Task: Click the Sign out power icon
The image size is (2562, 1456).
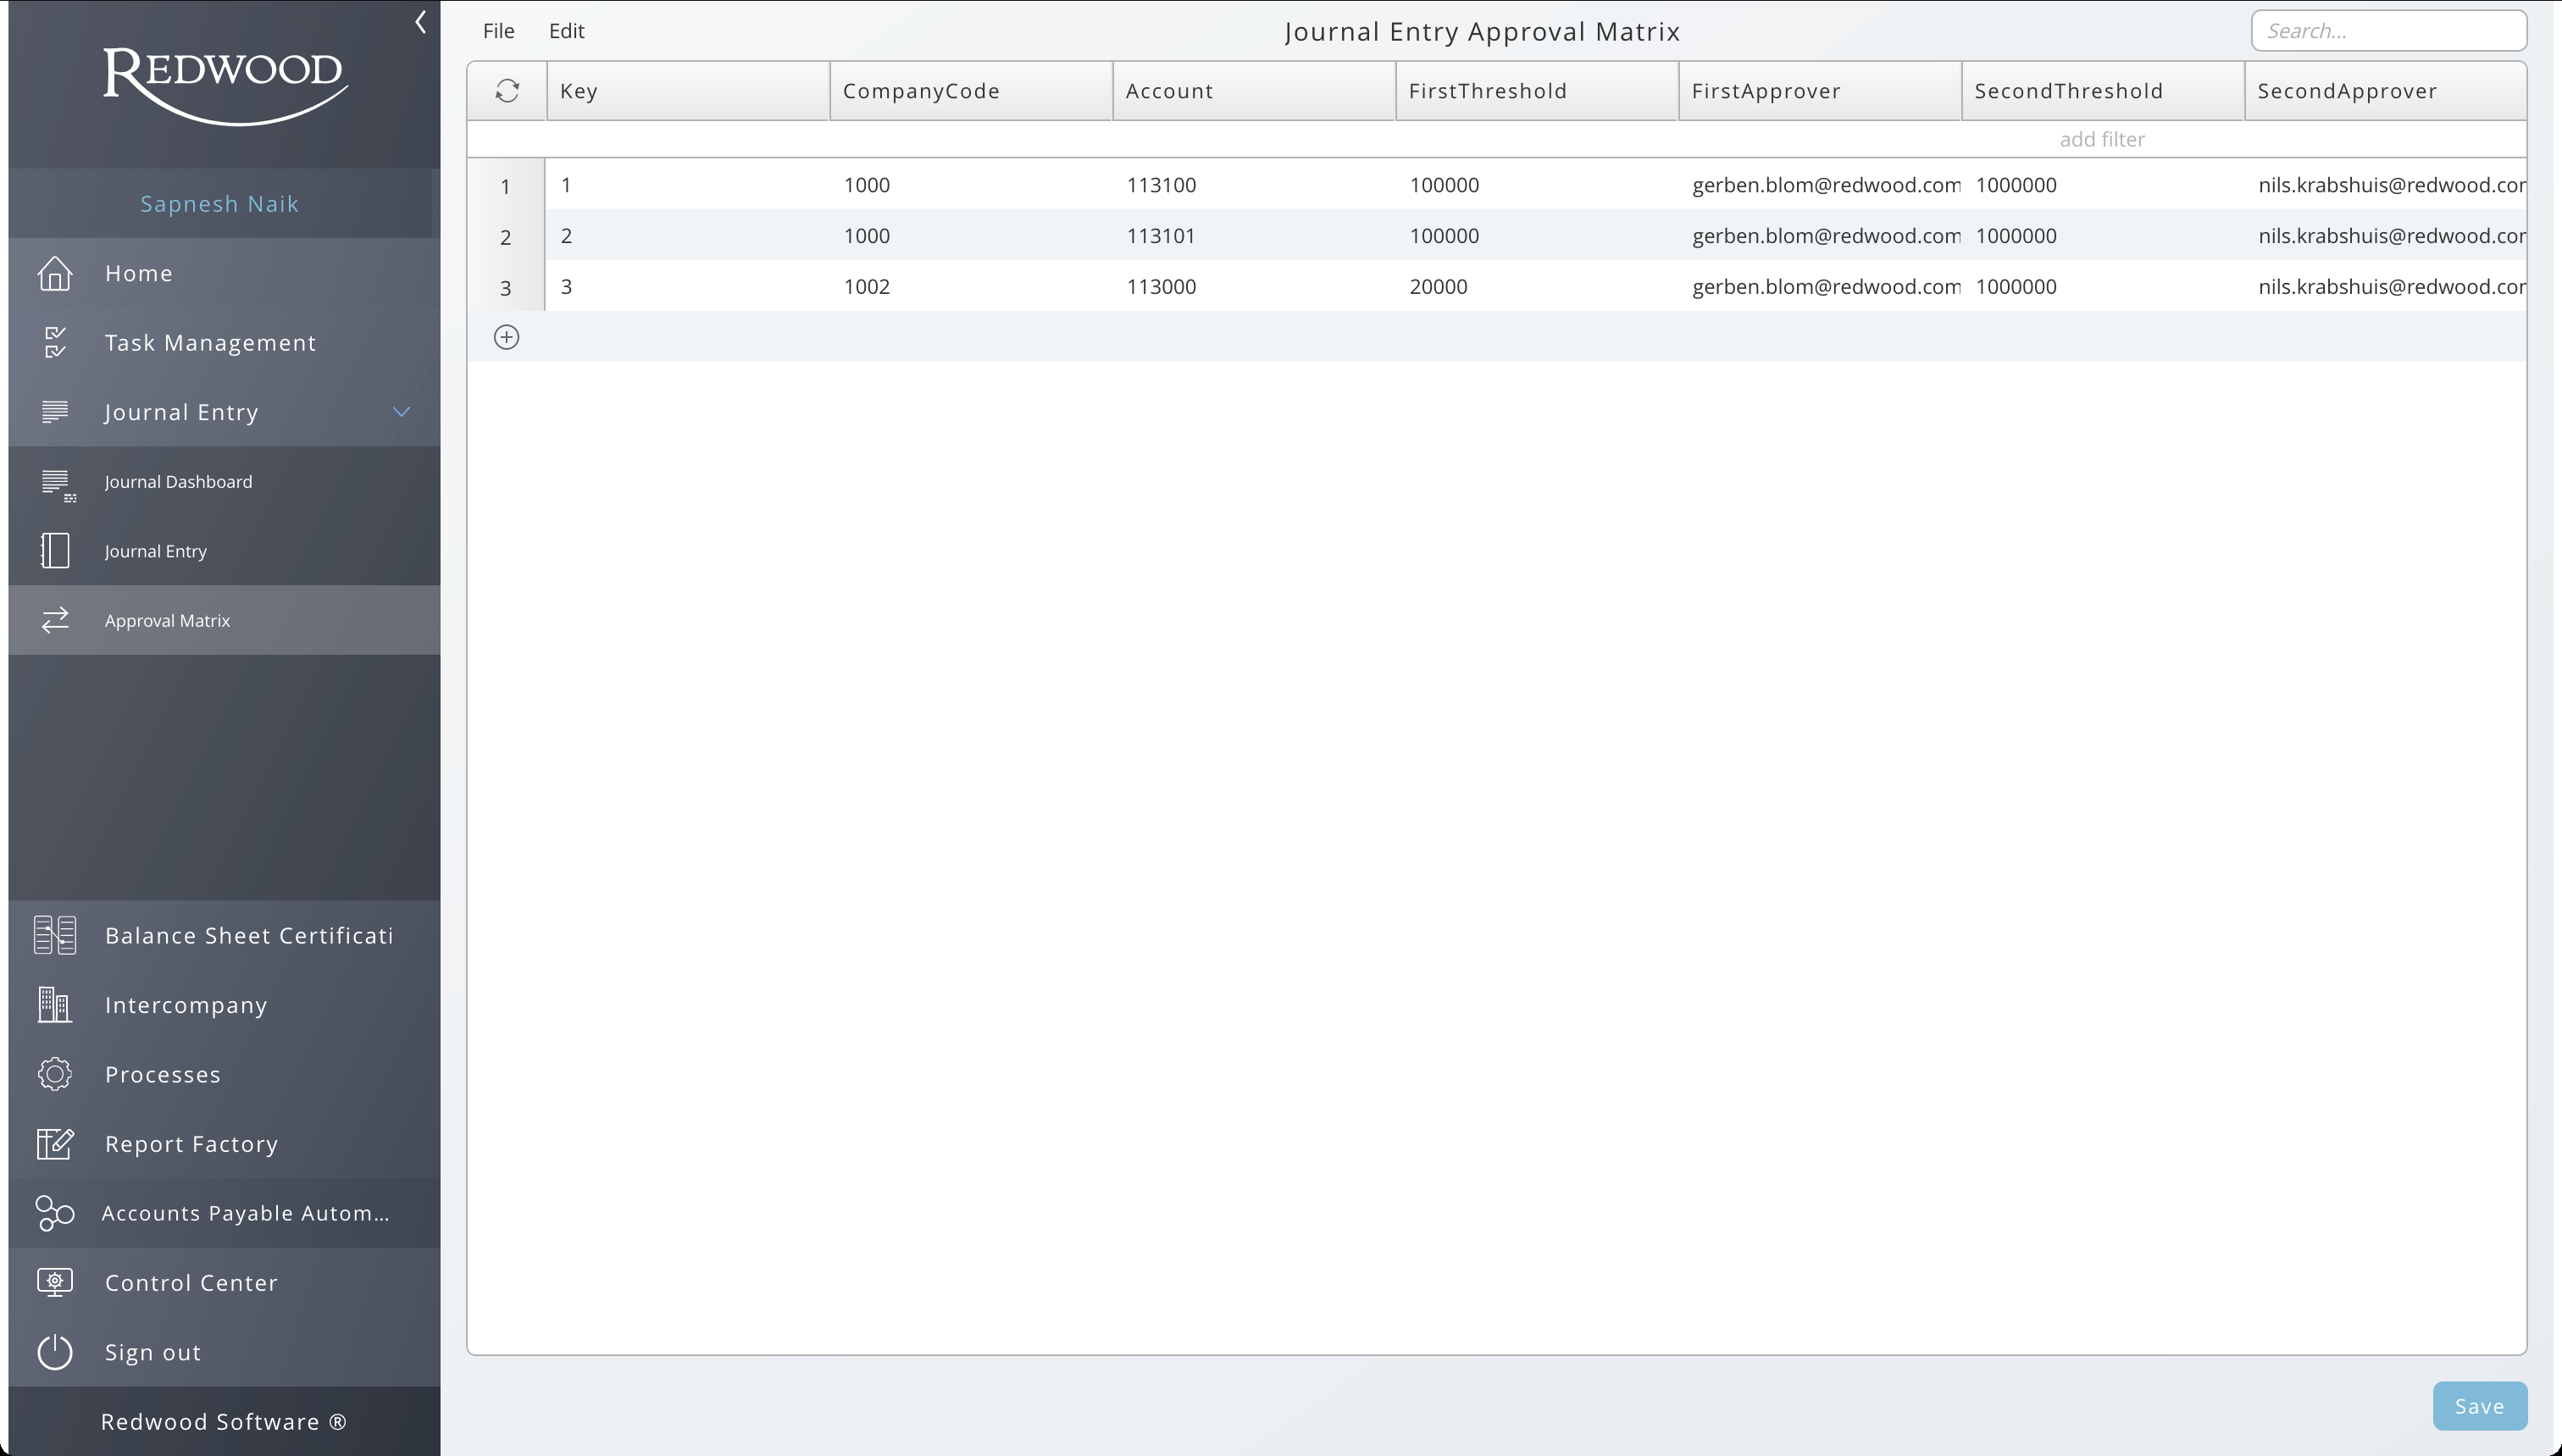Action: click(x=55, y=1352)
